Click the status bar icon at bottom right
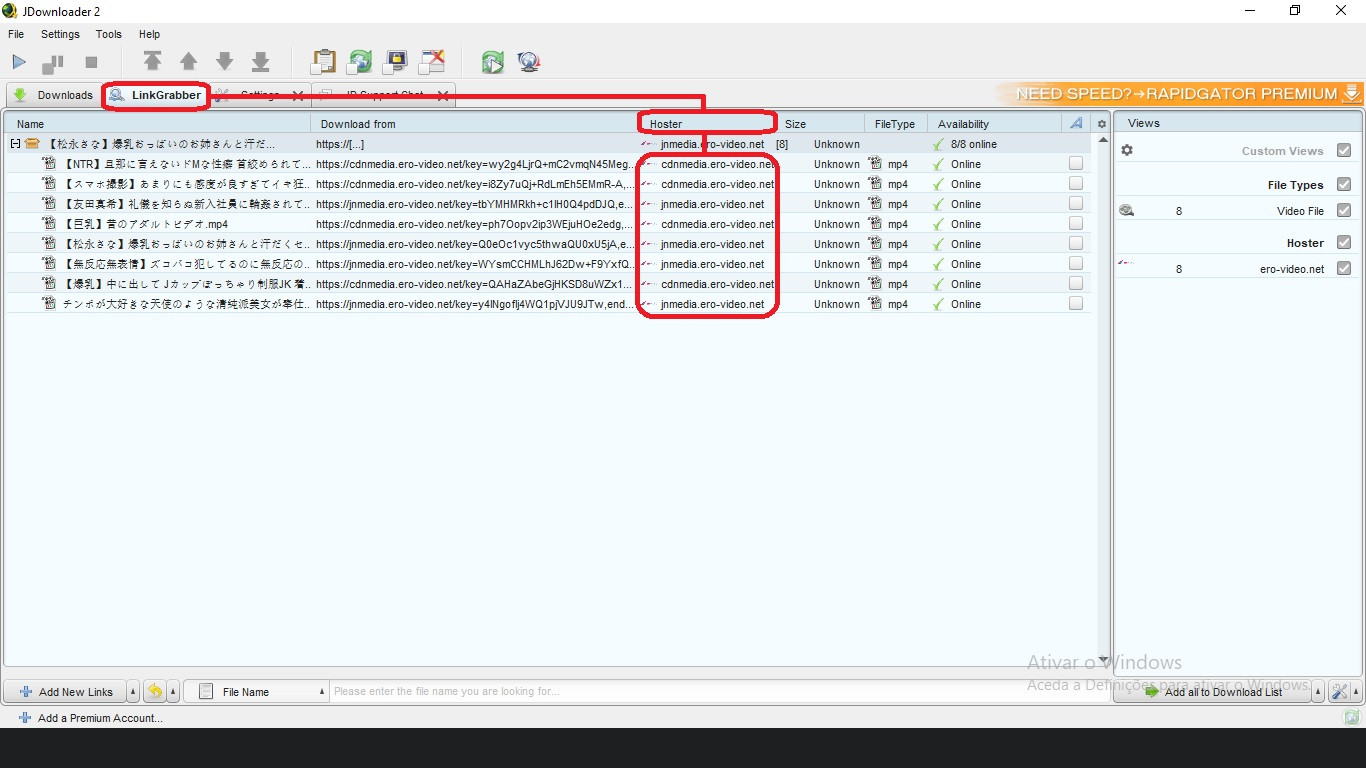The height and width of the screenshot is (768, 1366). [1352, 717]
